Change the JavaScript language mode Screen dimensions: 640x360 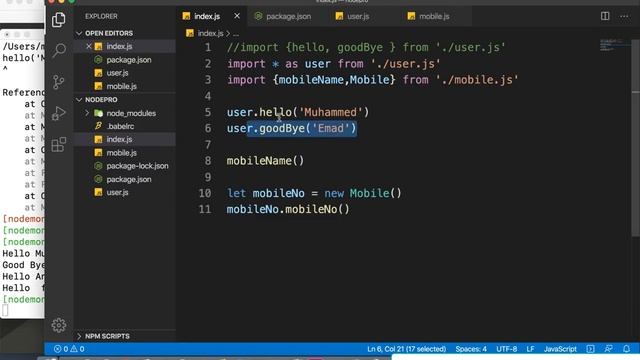(560, 349)
